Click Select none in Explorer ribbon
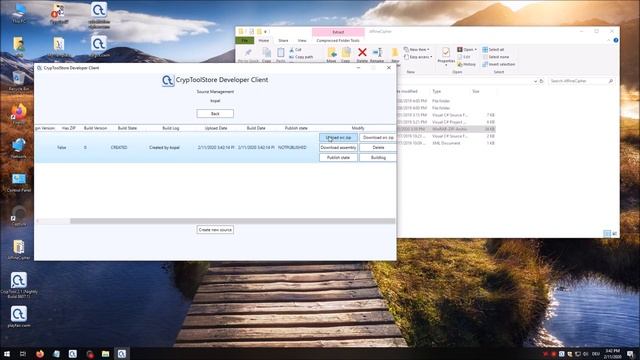The width and height of the screenshot is (640, 360). (x=495, y=57)
